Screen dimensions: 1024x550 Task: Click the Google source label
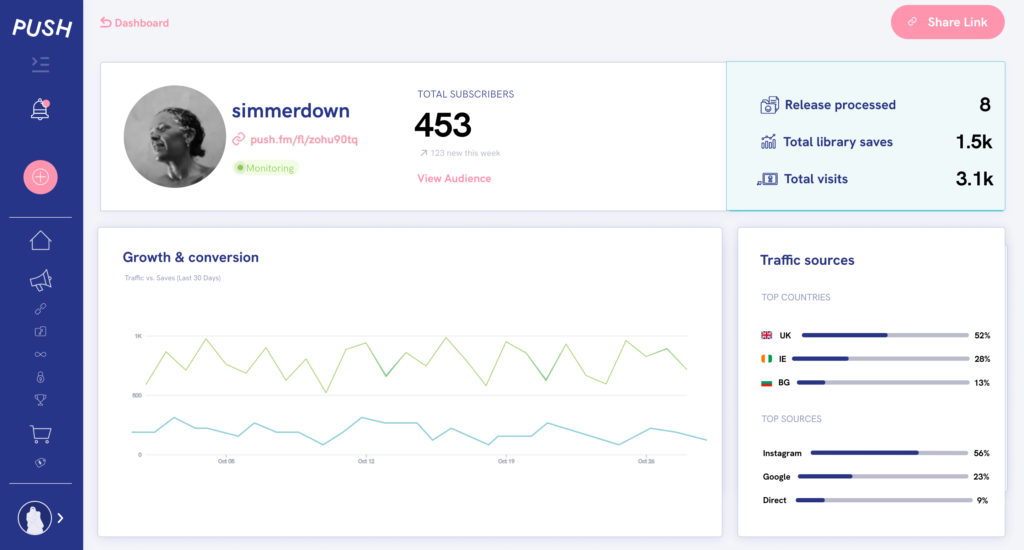click(776, 477)
